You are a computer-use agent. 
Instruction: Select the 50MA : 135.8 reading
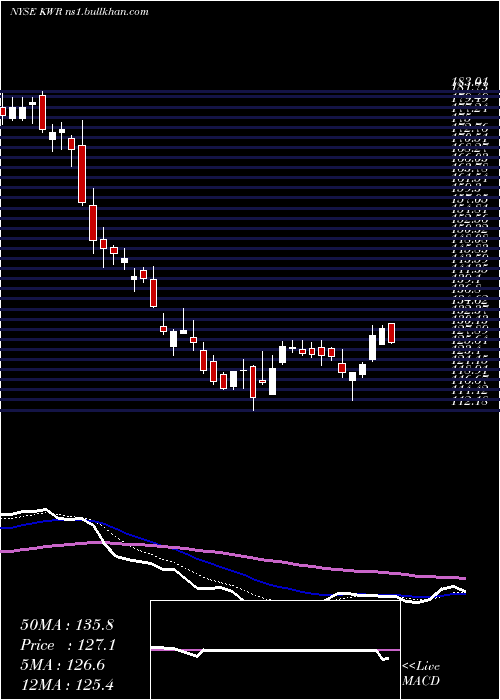click(x=67, y=625)
